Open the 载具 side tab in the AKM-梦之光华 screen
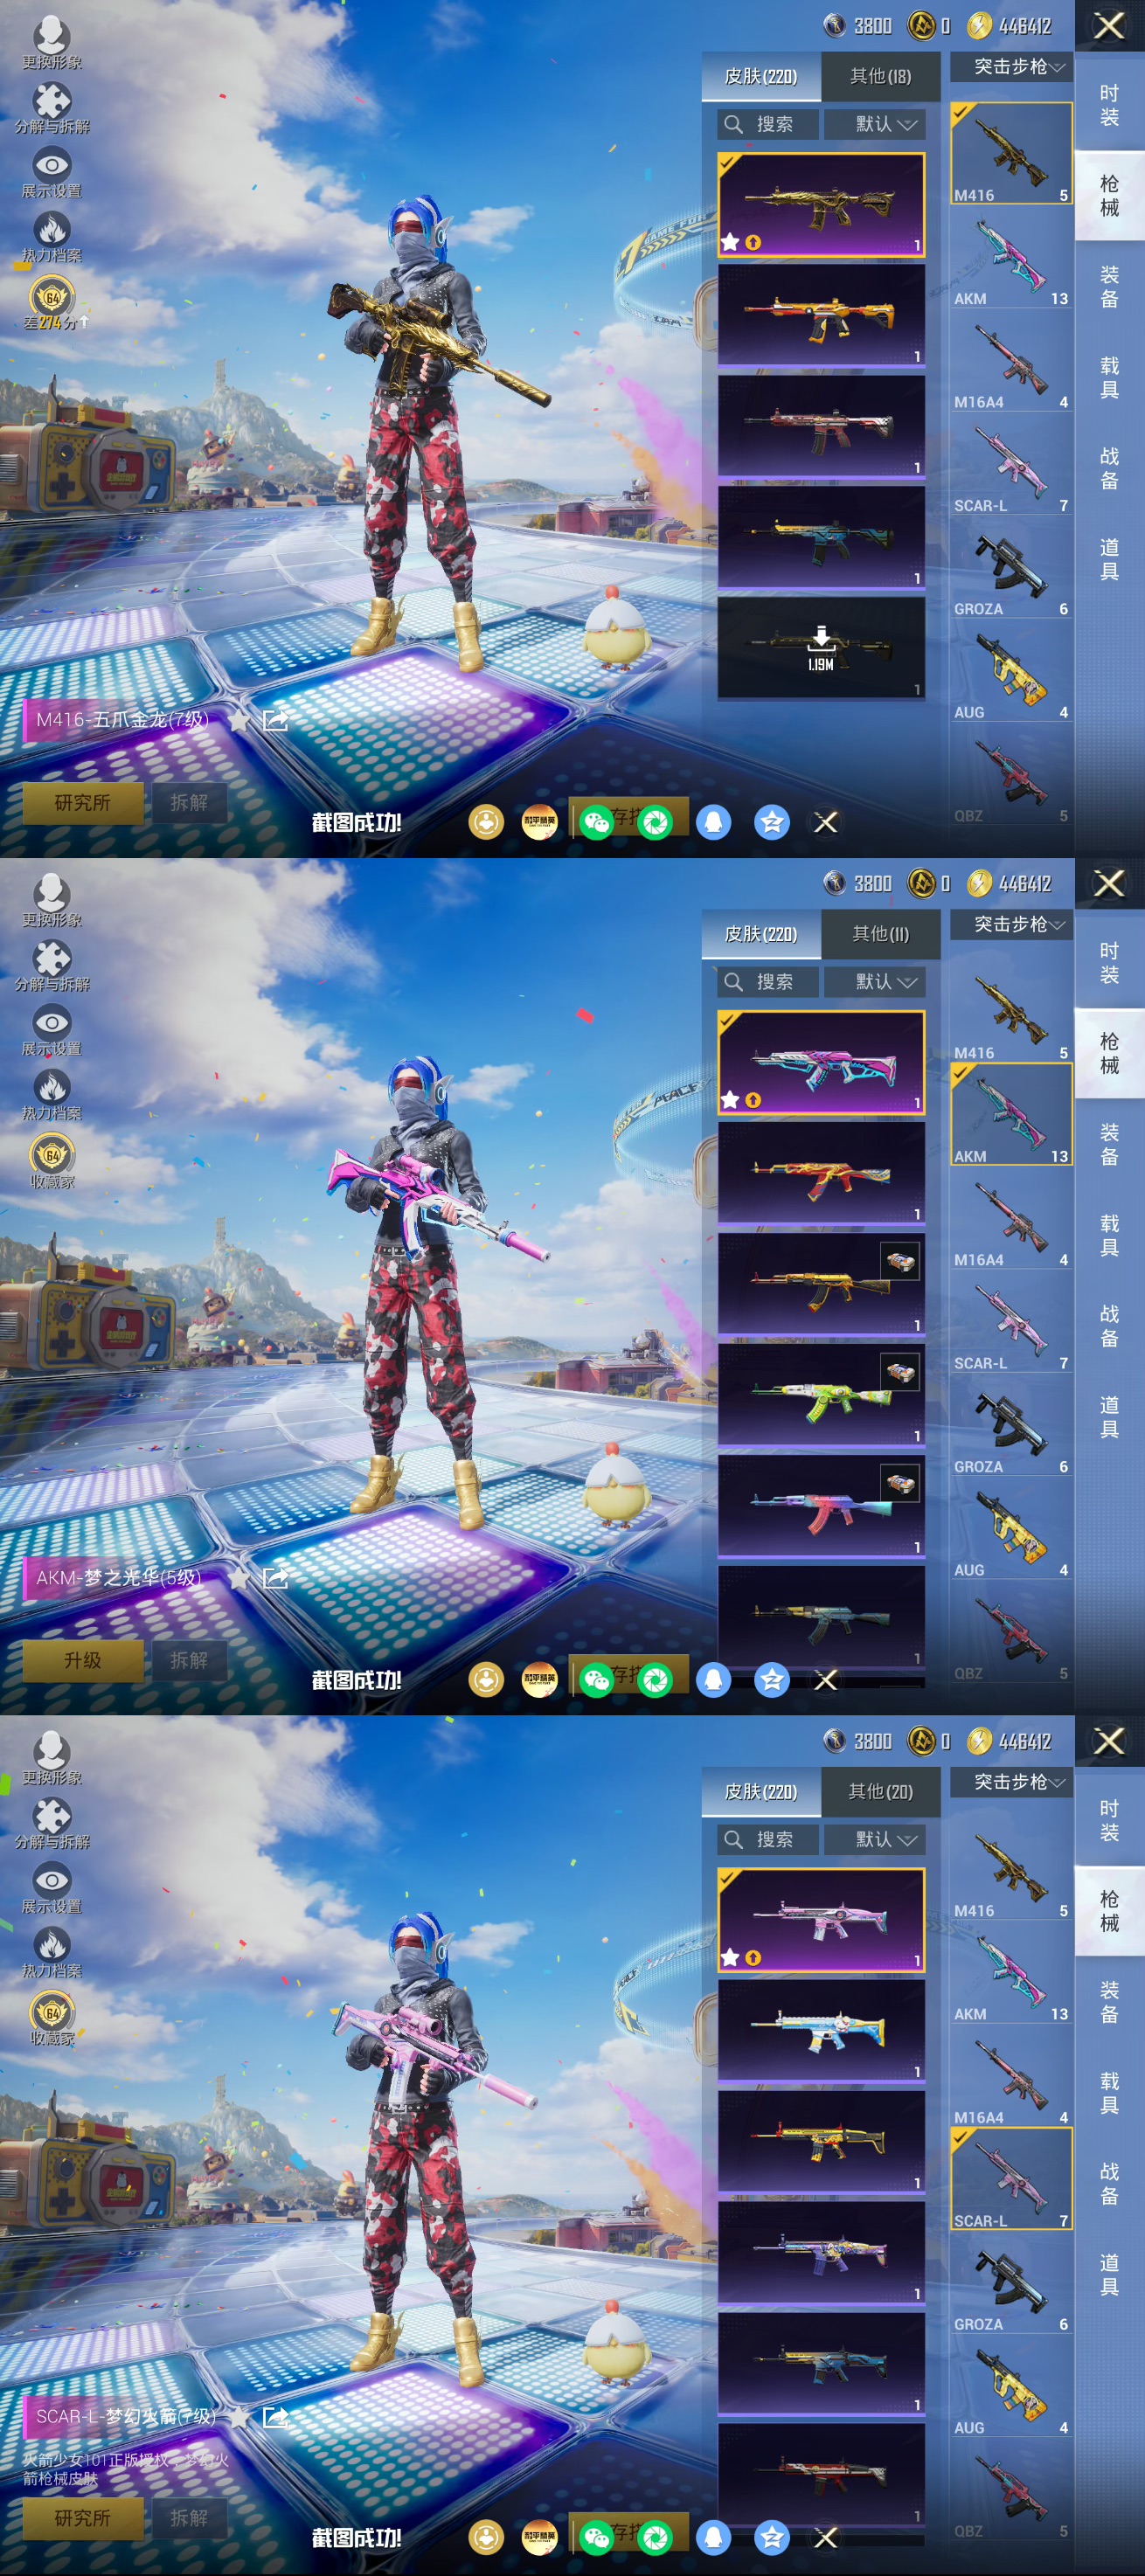This screenshot has height=2576, width=1145. pos(1109,1235)
